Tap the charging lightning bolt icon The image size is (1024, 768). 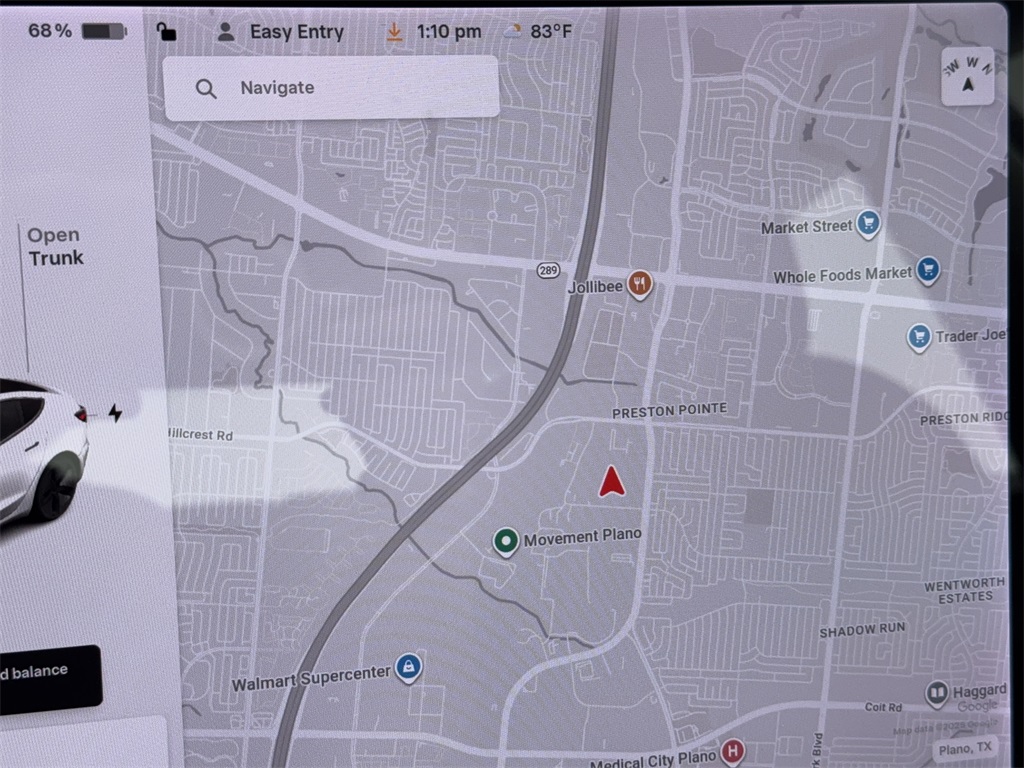[x=115, y=413]
